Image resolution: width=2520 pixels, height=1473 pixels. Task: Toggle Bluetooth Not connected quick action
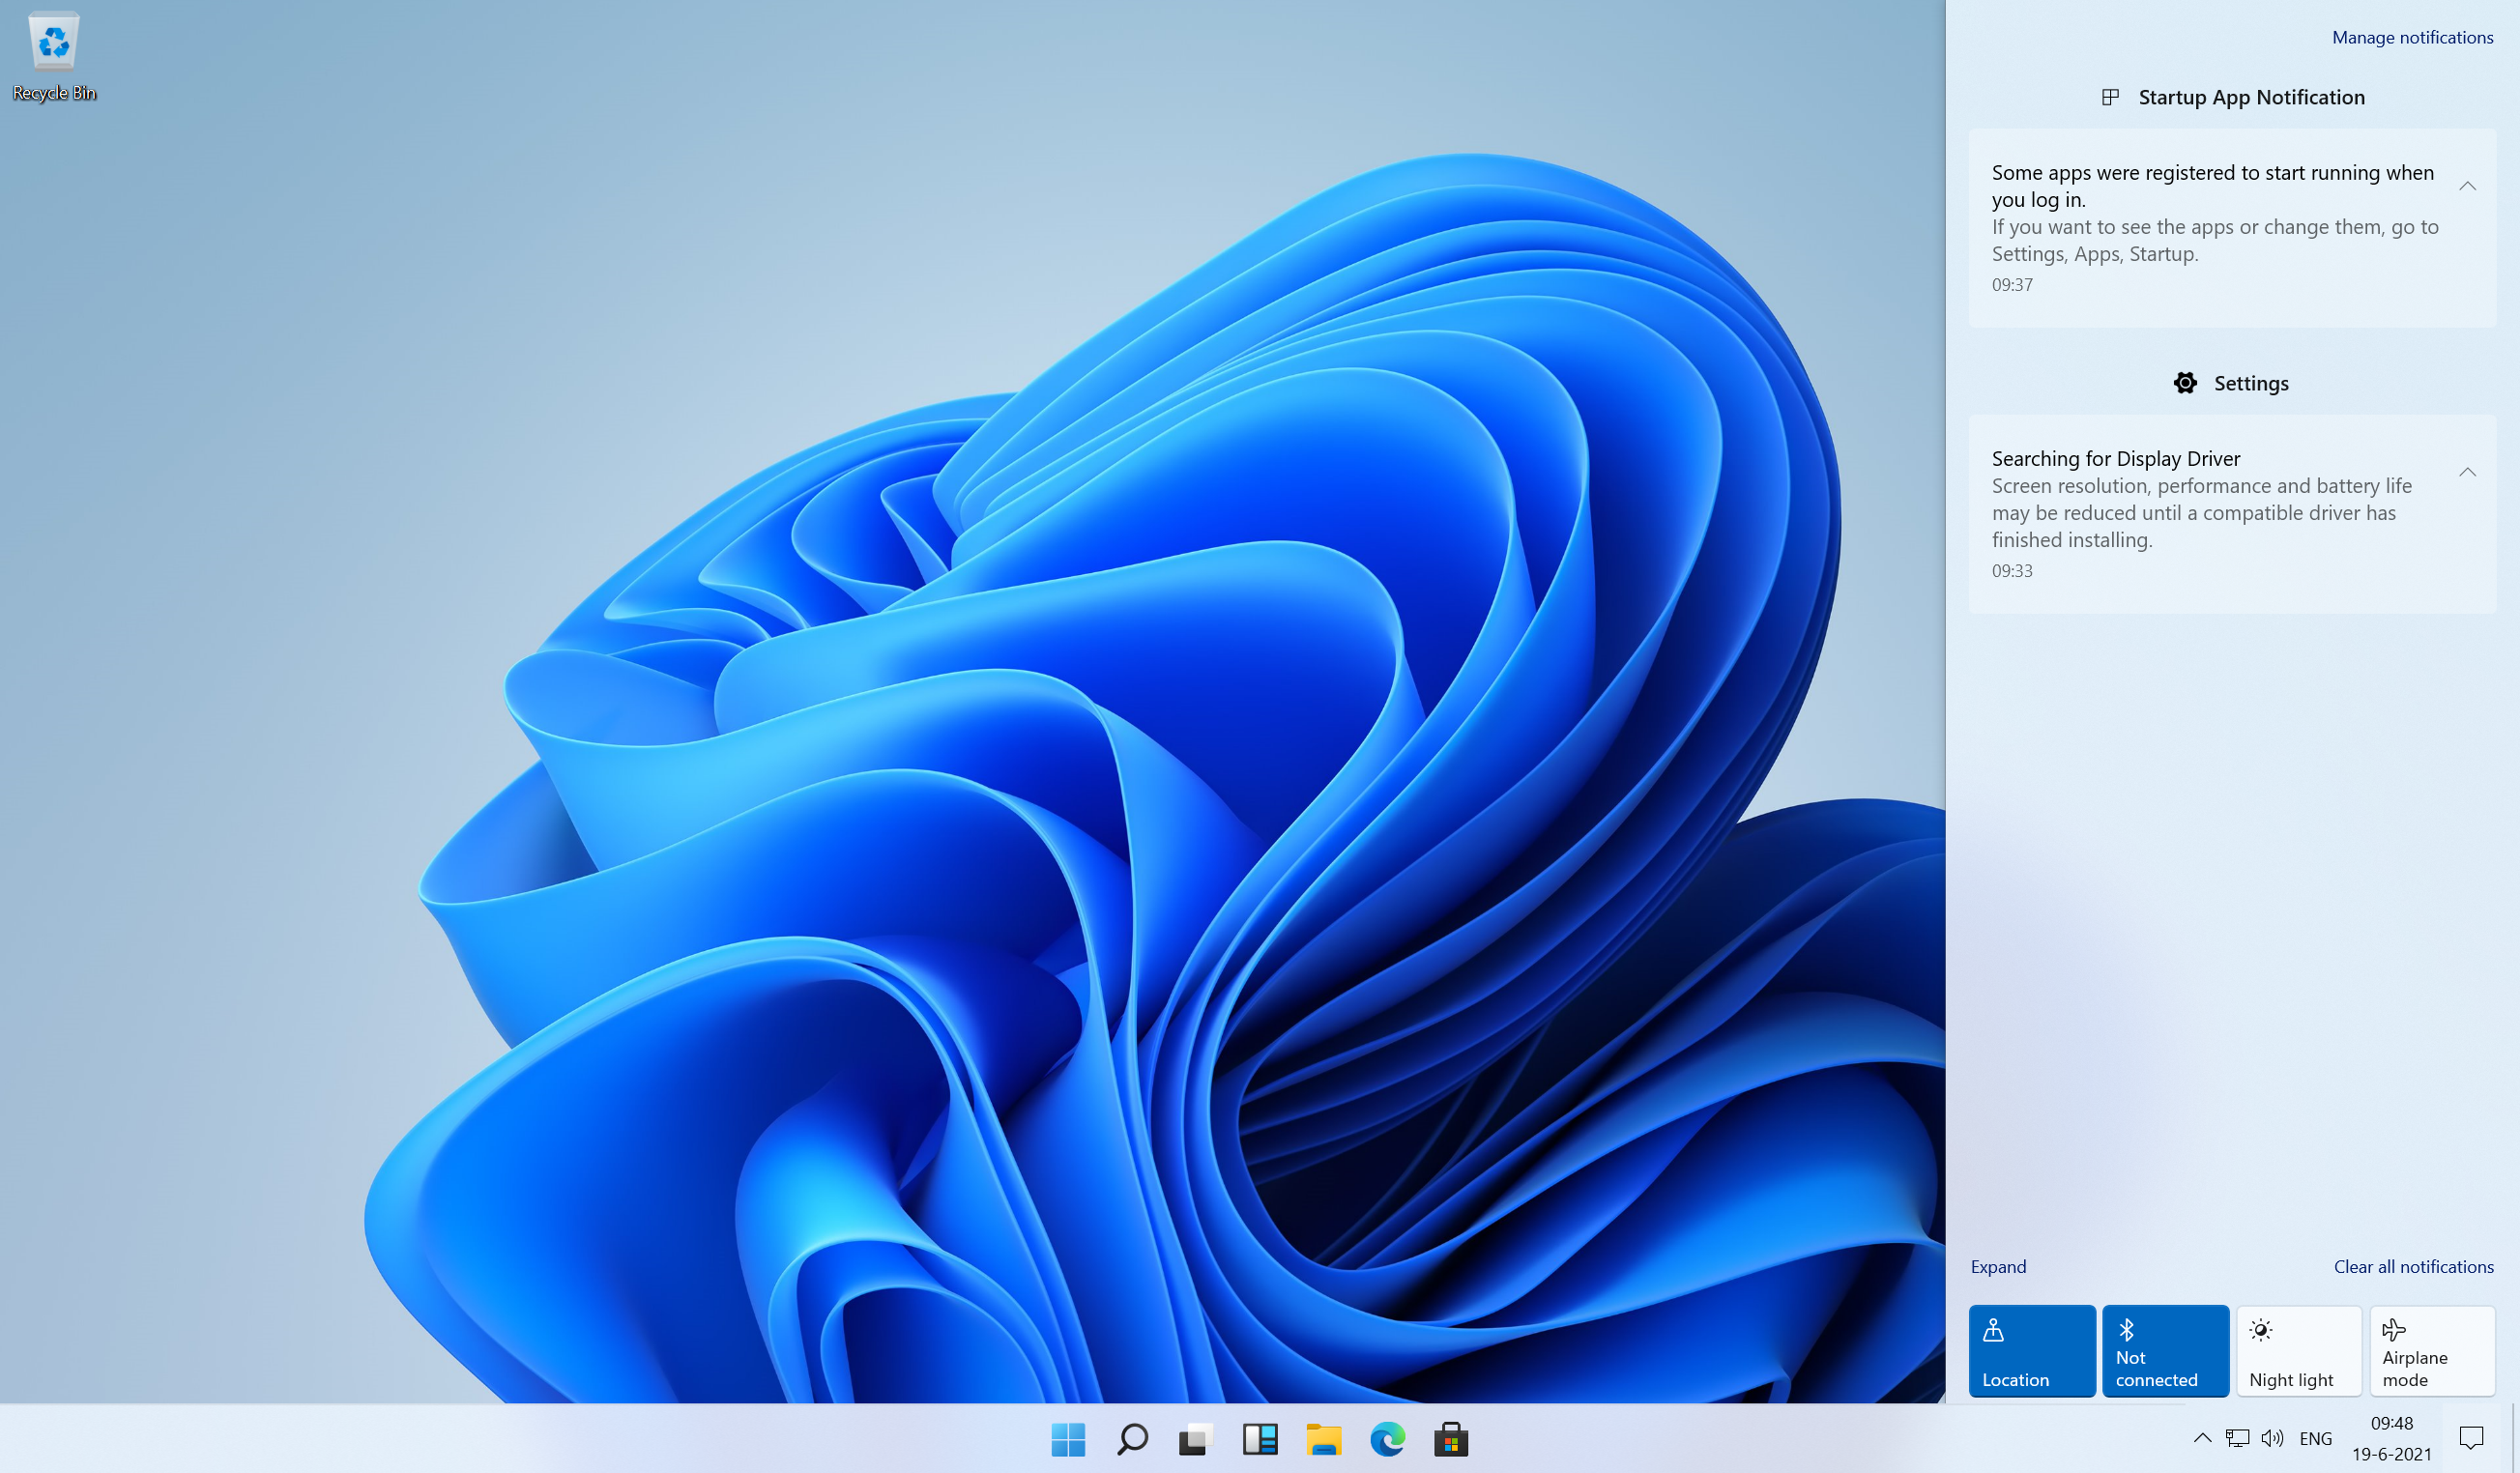click(x=2165, y=1350)
